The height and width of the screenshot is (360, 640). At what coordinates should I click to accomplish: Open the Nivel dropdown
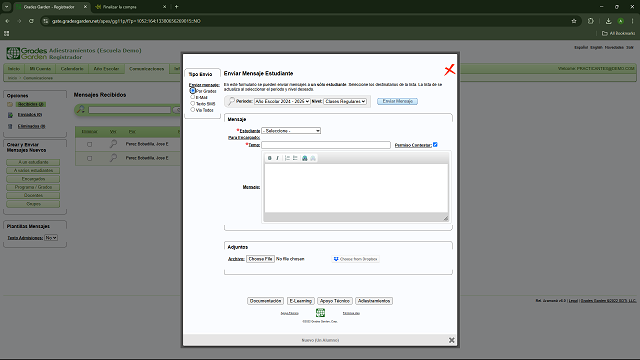coord(345,101)
